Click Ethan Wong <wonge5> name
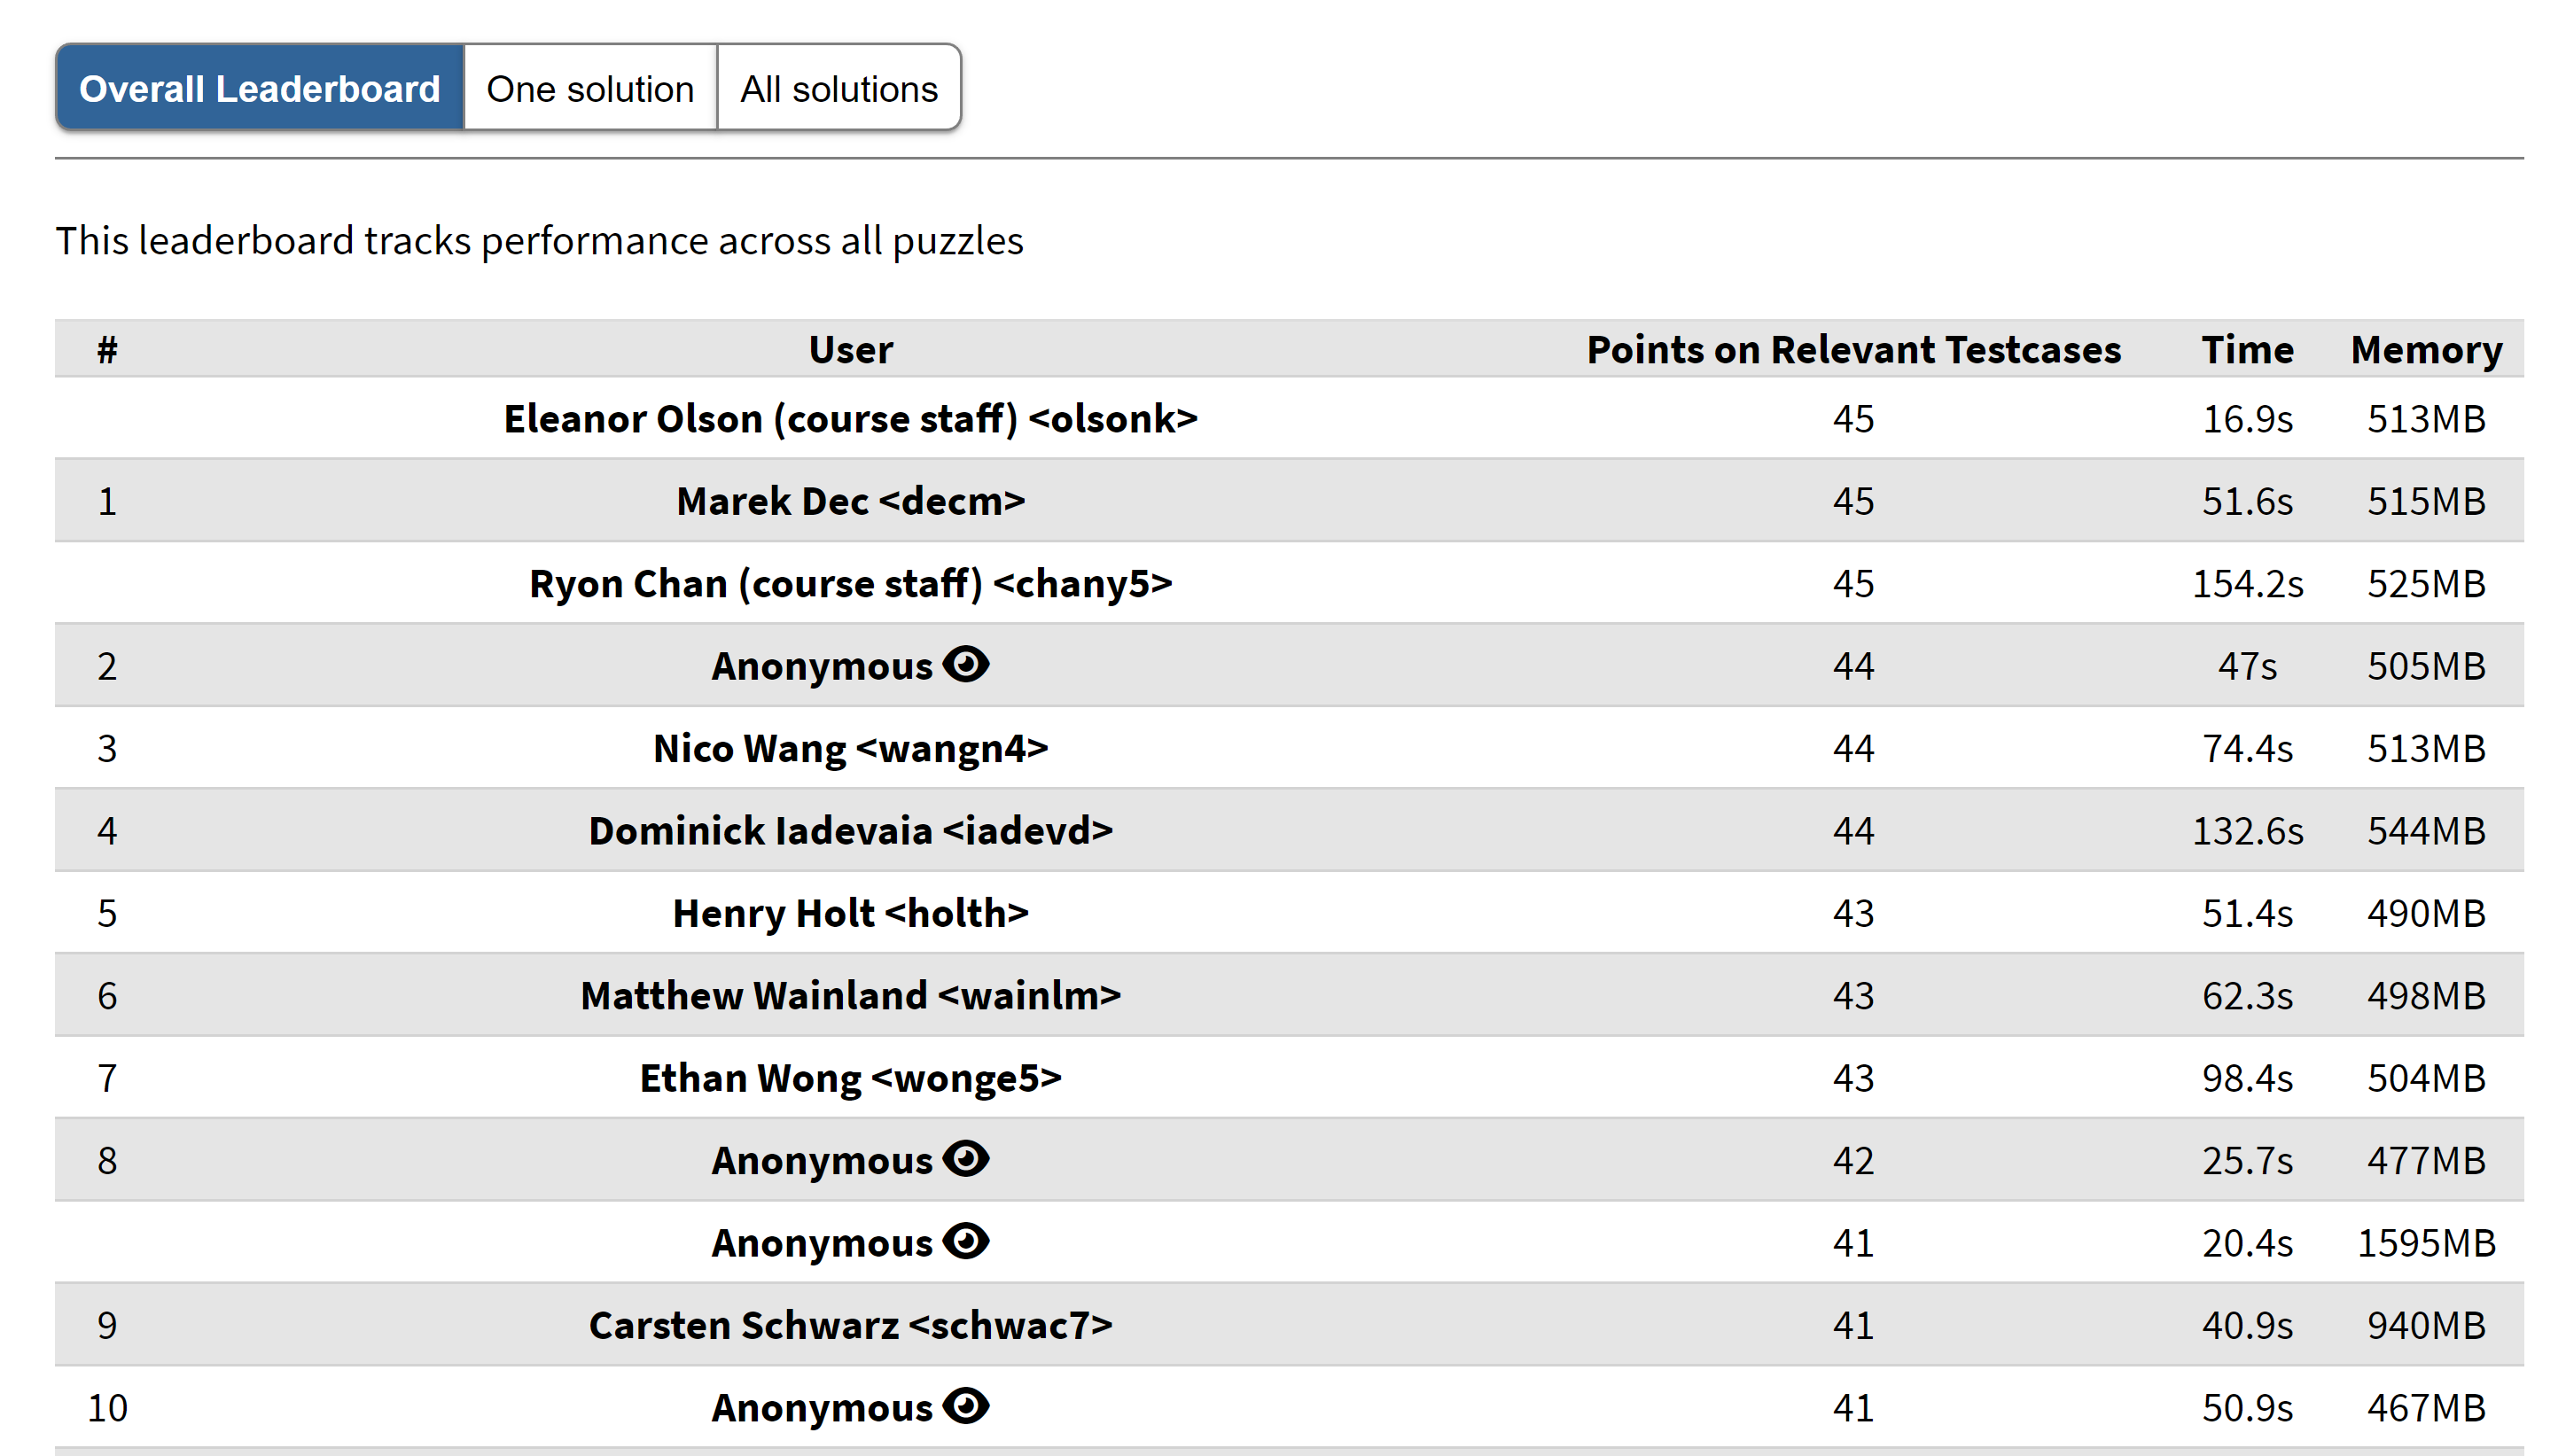2566x1456 pixels. pyautogui.click(x=850, y=1078)
